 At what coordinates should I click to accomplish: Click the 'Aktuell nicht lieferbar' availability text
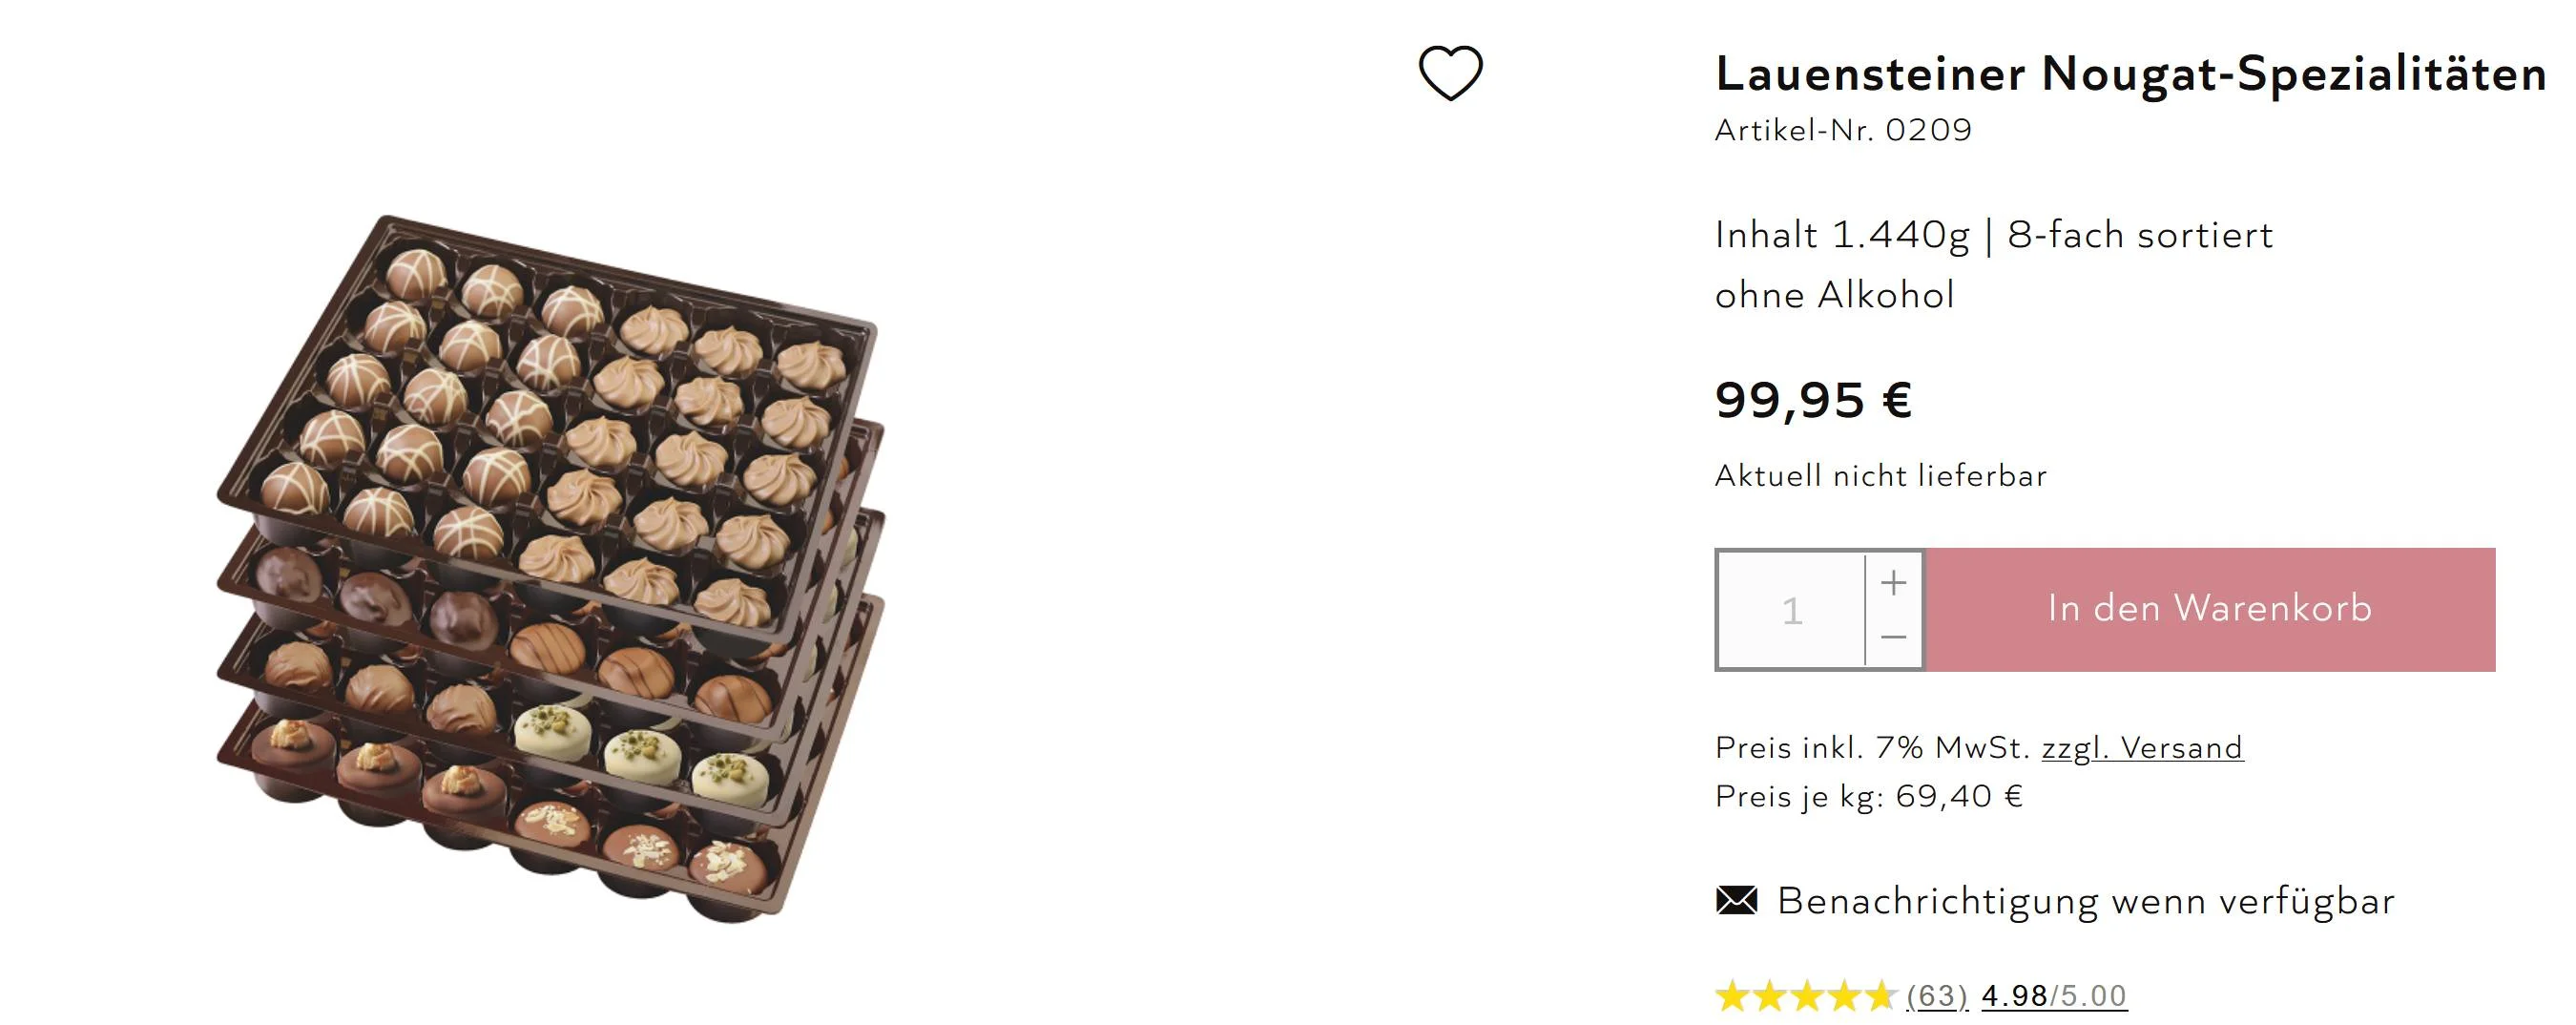click(x=1880, y=475)
